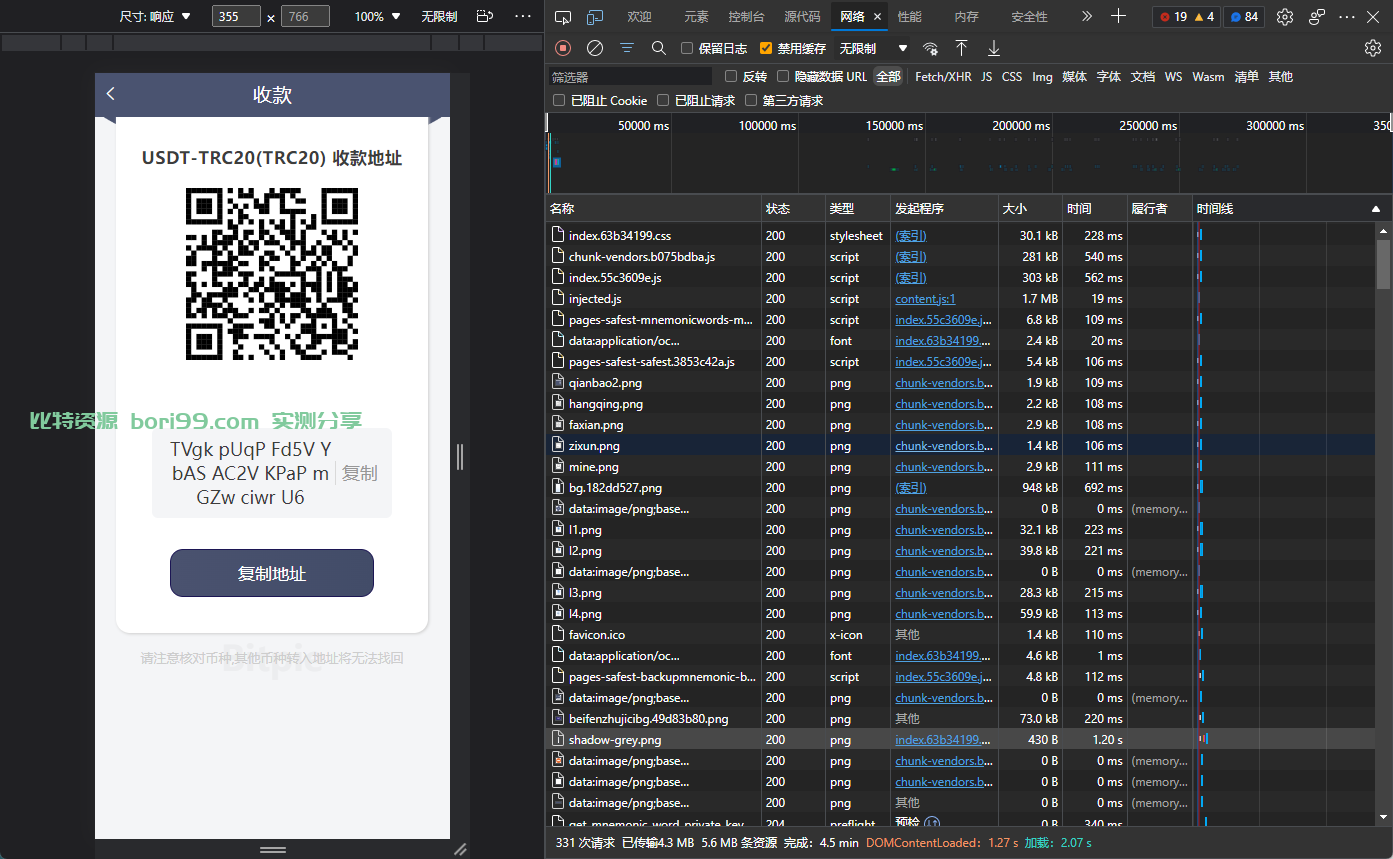Tick the 反转 filter checkbox

[731, 76]
